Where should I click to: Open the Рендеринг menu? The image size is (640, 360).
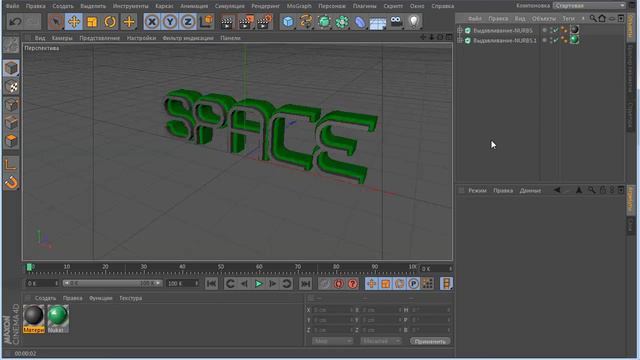265,6
